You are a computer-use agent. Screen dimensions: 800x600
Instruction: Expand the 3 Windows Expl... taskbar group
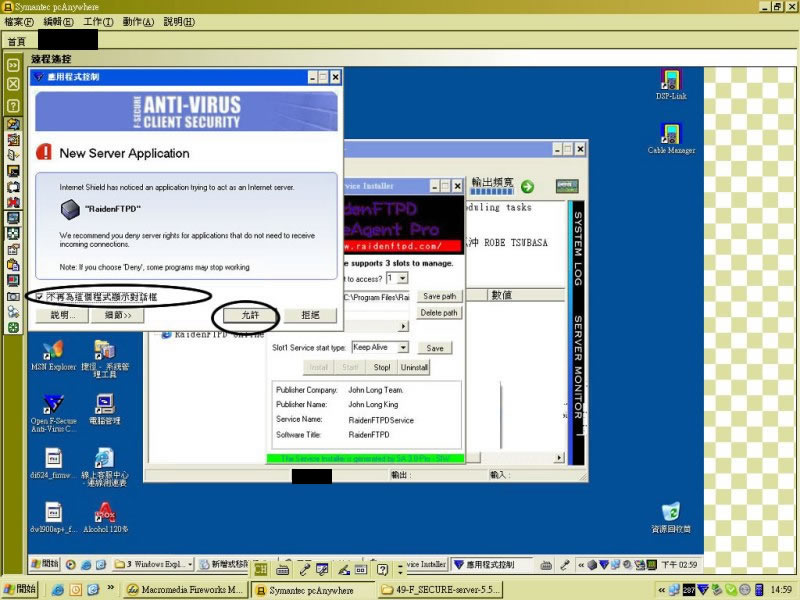click(x=190, y=564)
